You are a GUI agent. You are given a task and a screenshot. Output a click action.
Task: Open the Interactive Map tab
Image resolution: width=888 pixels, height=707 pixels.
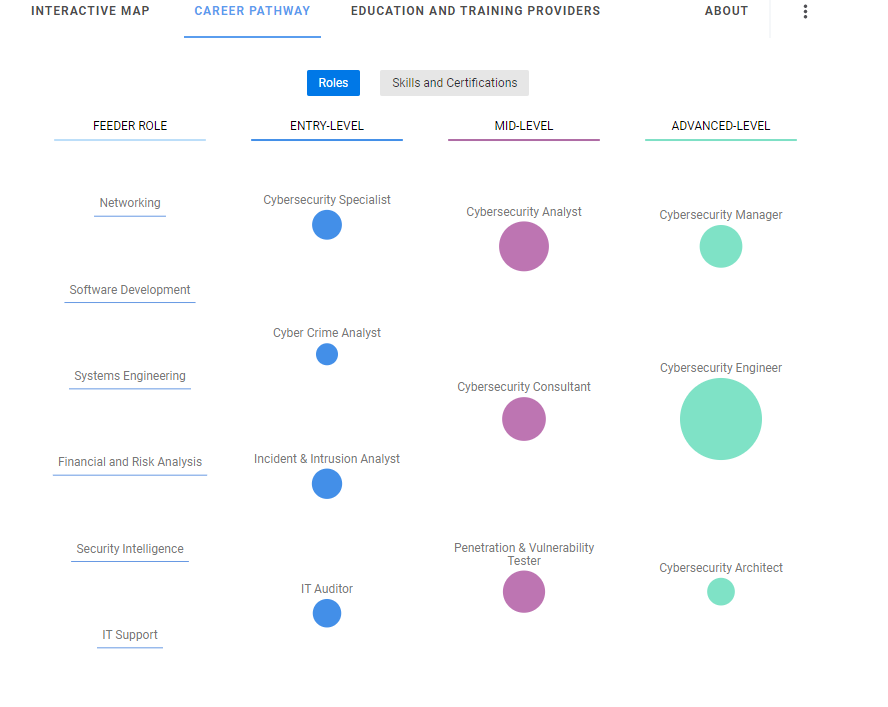pyautogui.click(x=90, y=11)
